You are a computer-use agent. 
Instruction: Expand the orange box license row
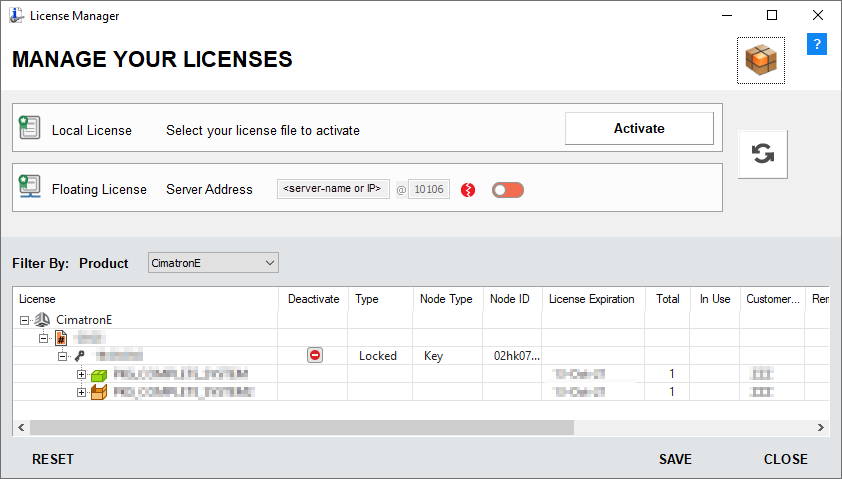click(81, 393)
